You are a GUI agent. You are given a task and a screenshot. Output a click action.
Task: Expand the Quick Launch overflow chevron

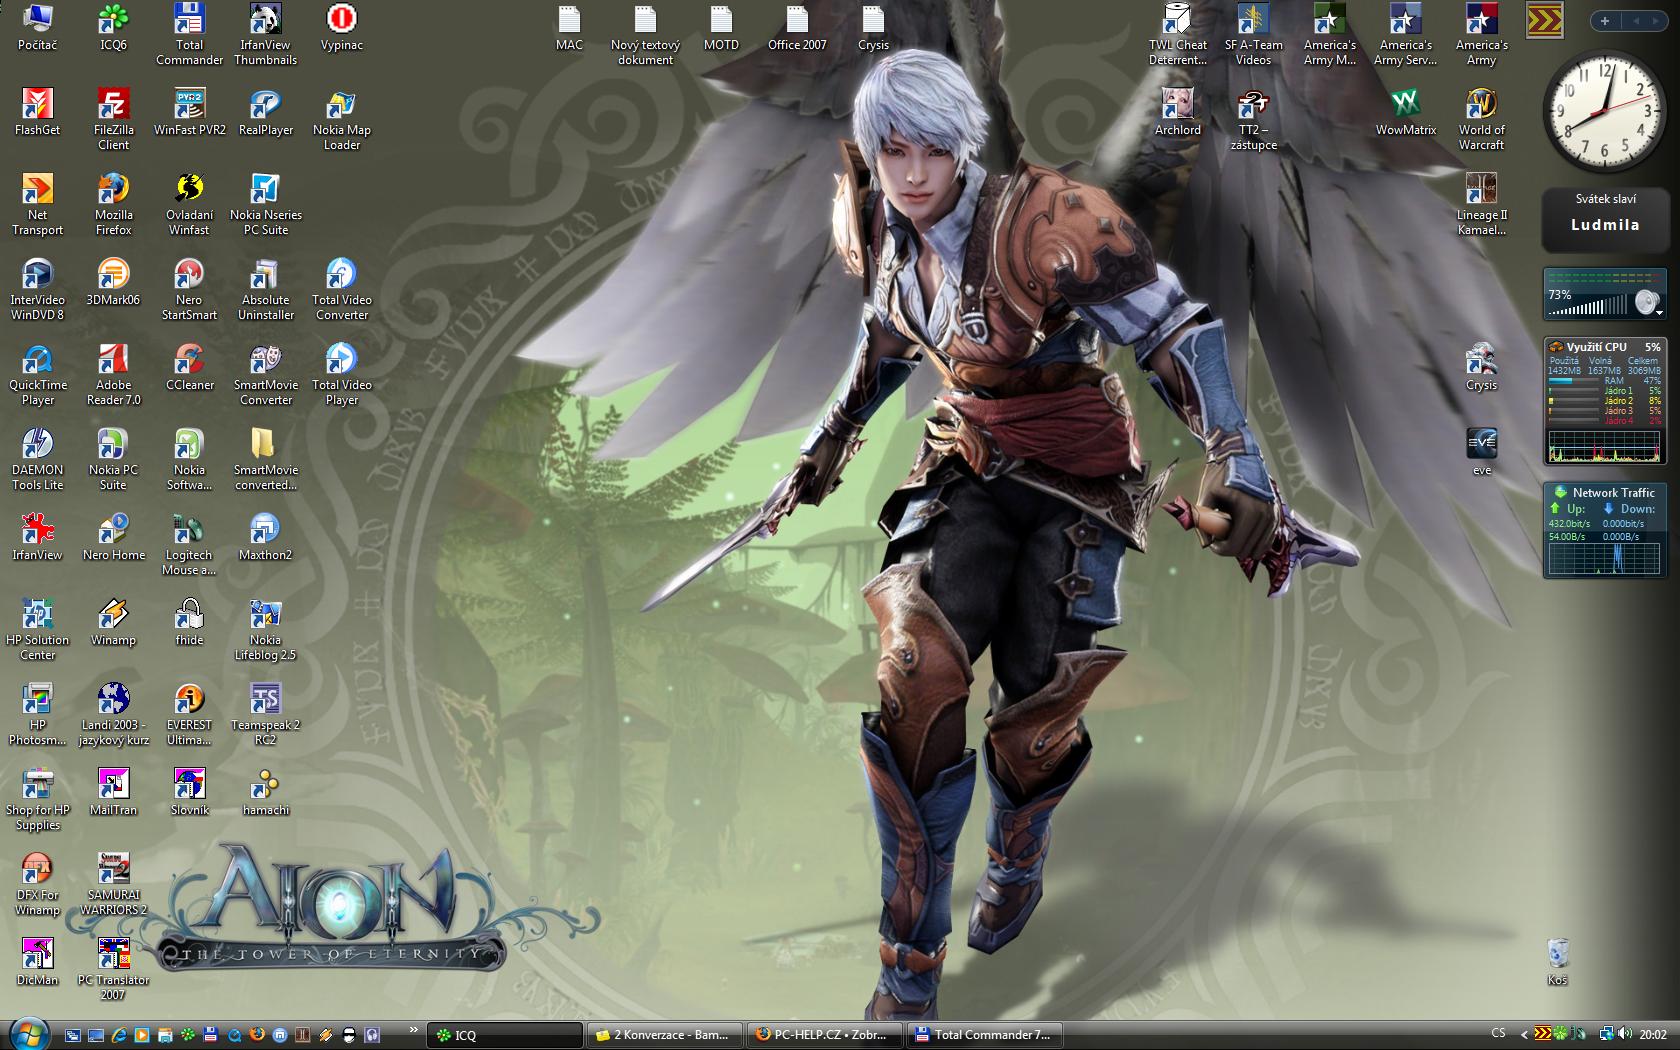pyautogui.click(x=413, y=1031)
